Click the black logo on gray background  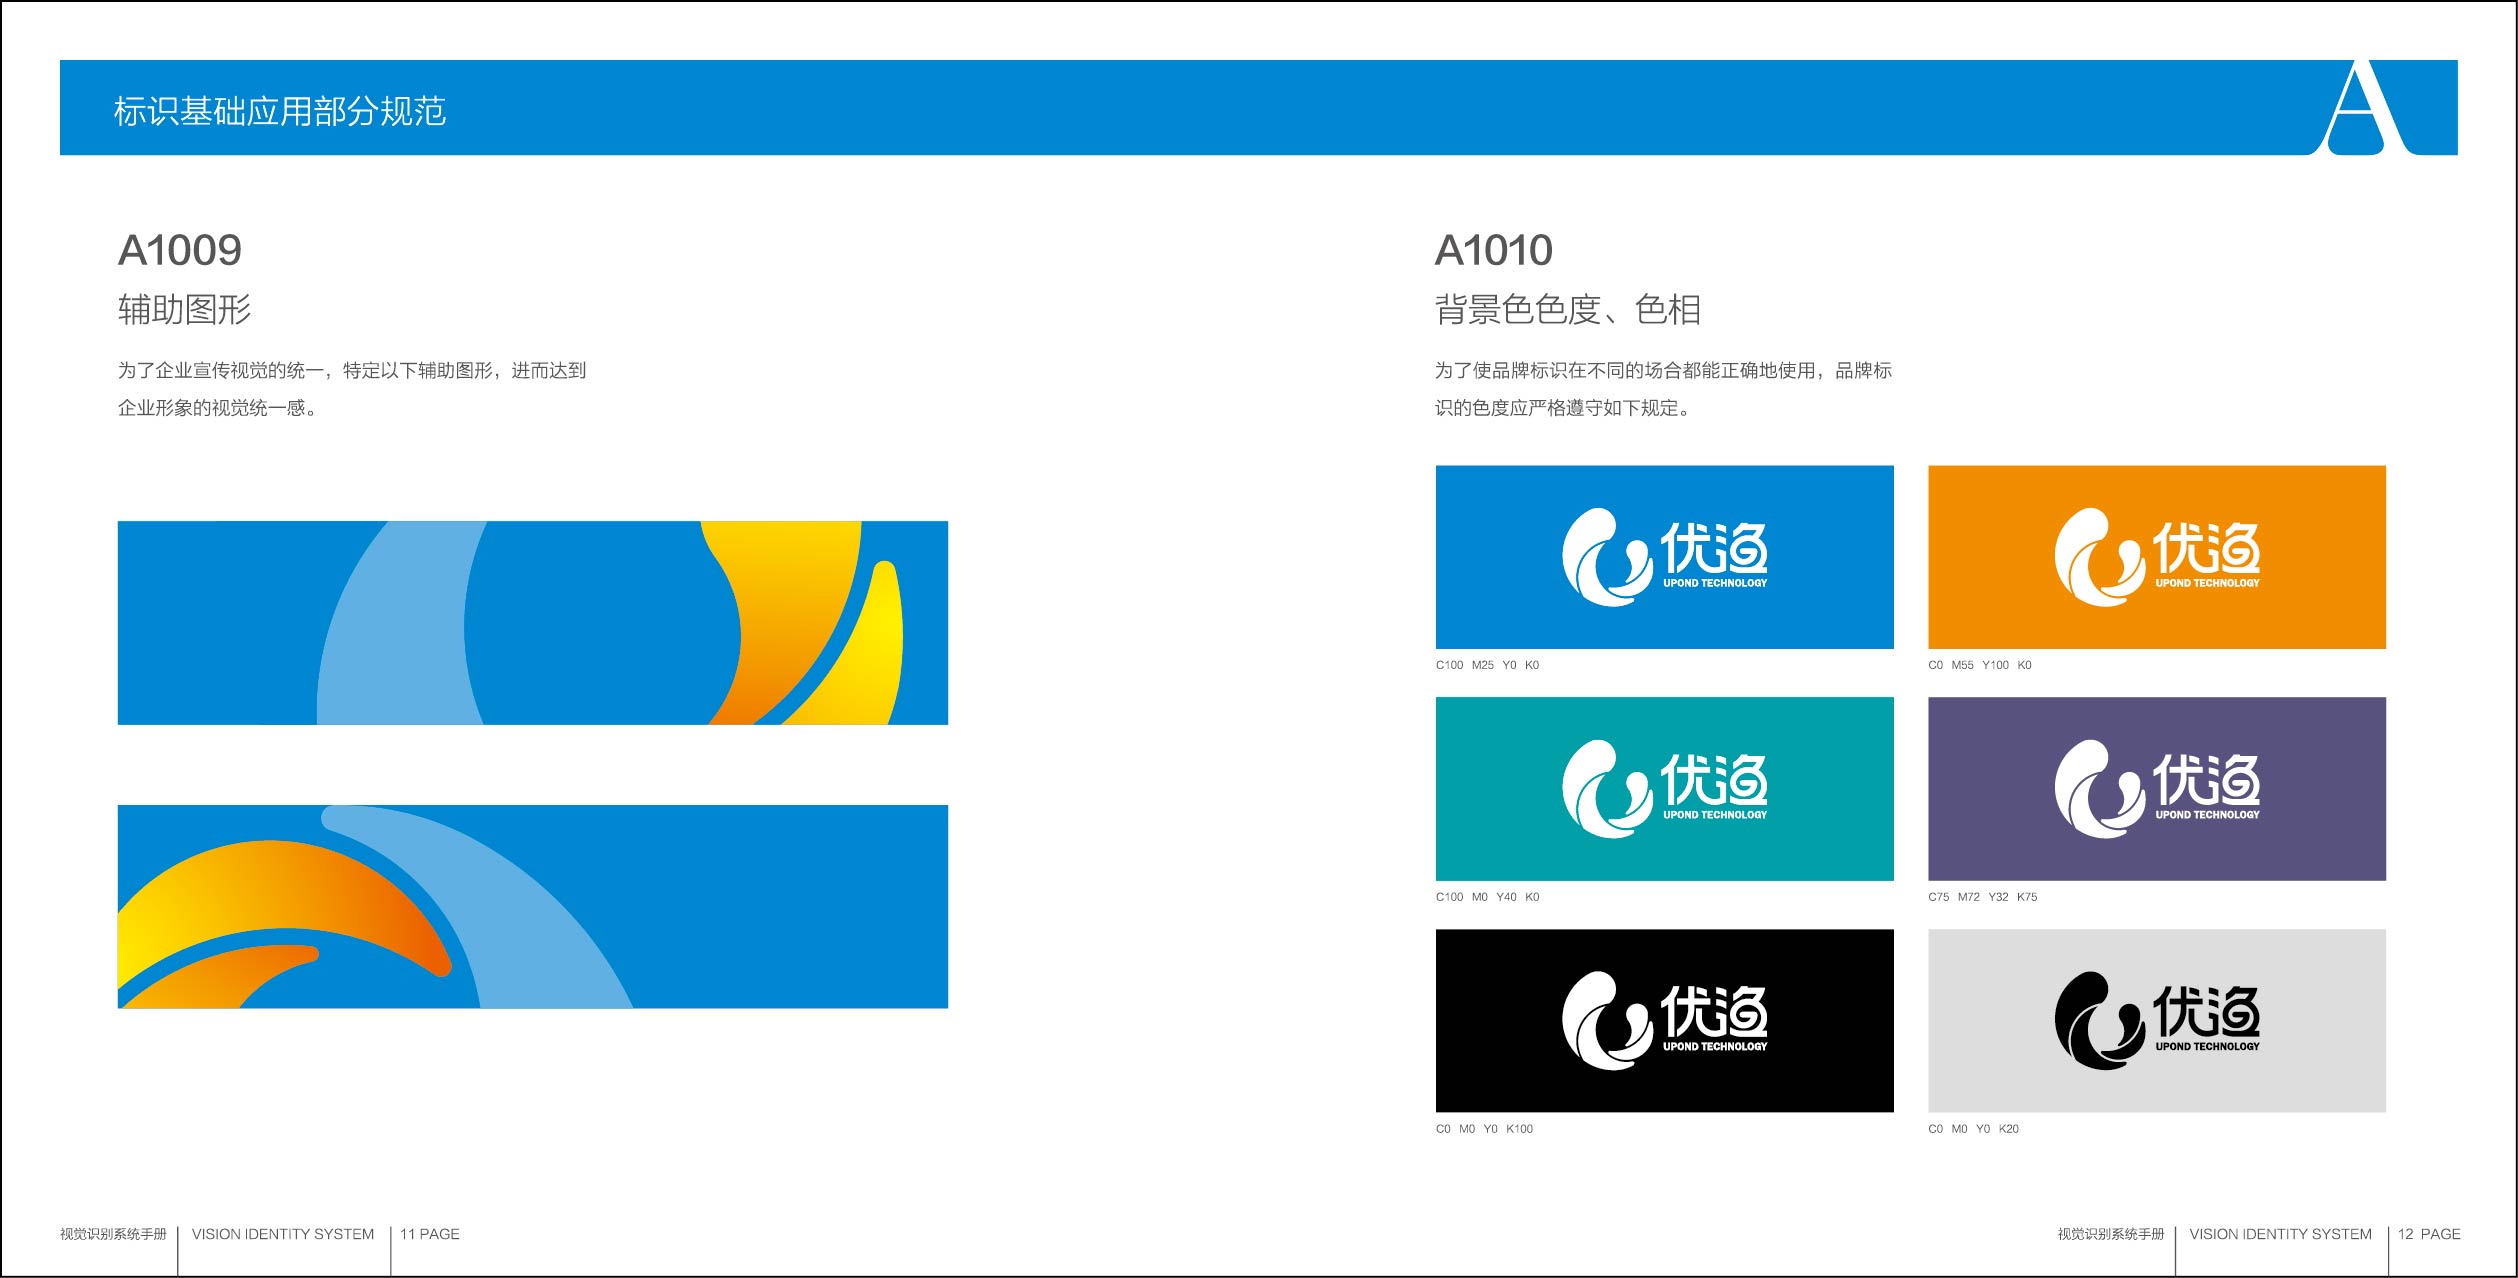[x=2157, y=1020]
